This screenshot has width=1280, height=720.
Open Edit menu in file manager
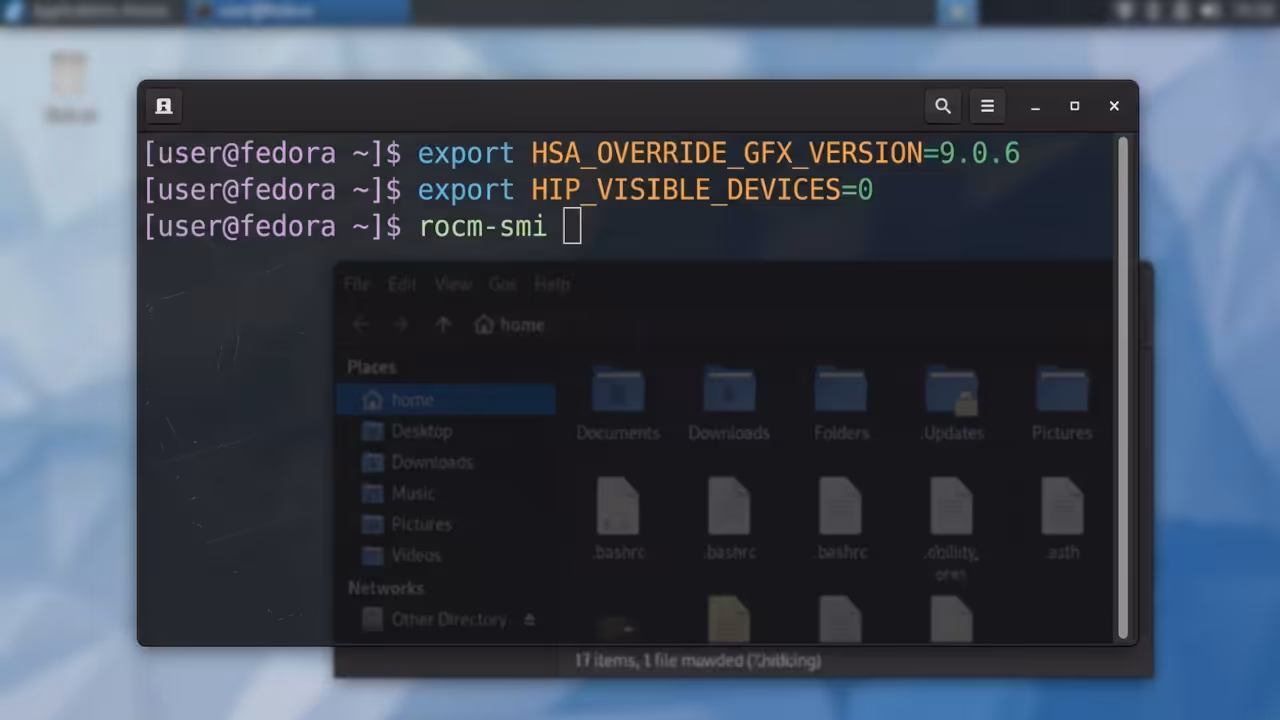tap(402, 284)
